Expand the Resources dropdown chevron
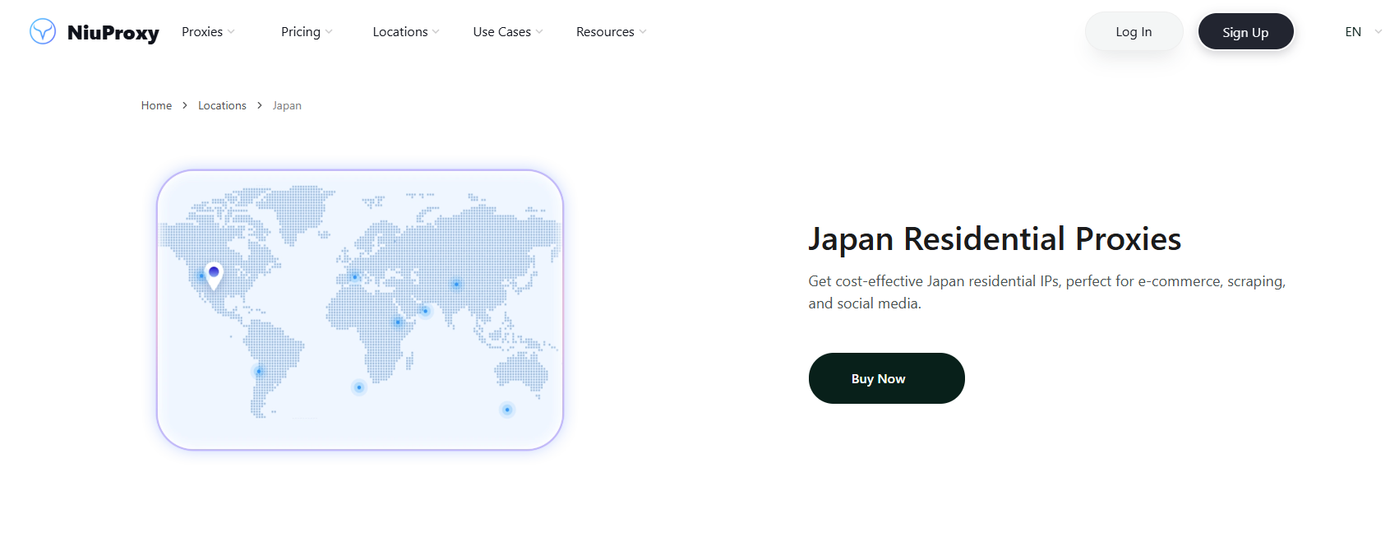This screenshot has width=1390, height=551. pyautogui.click(x=643, y=32)
